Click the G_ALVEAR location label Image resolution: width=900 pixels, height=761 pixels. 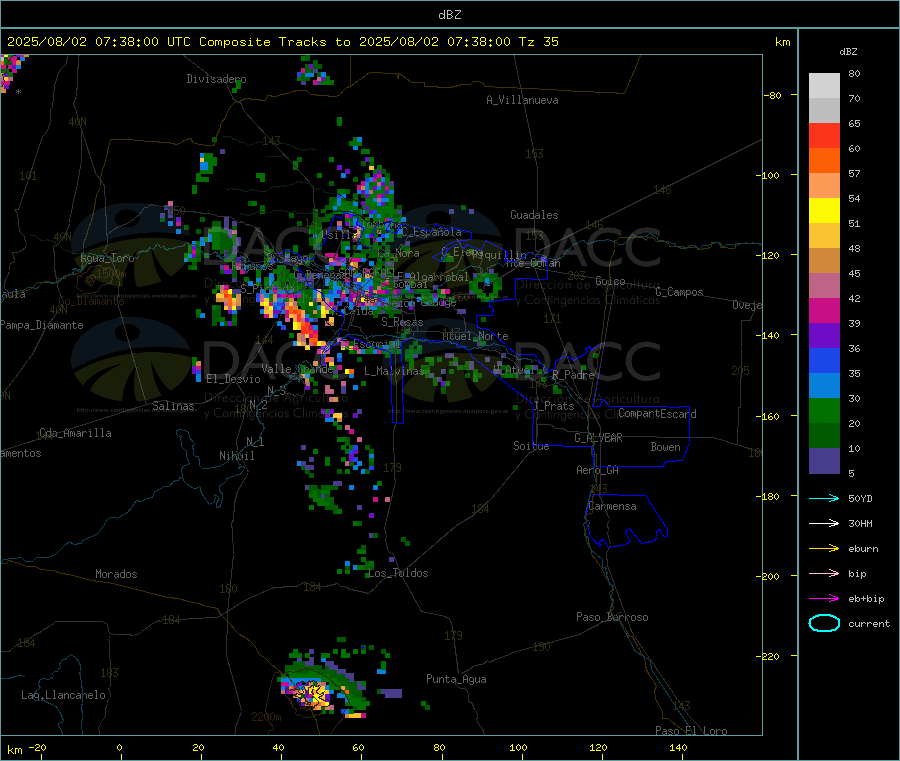598,438
